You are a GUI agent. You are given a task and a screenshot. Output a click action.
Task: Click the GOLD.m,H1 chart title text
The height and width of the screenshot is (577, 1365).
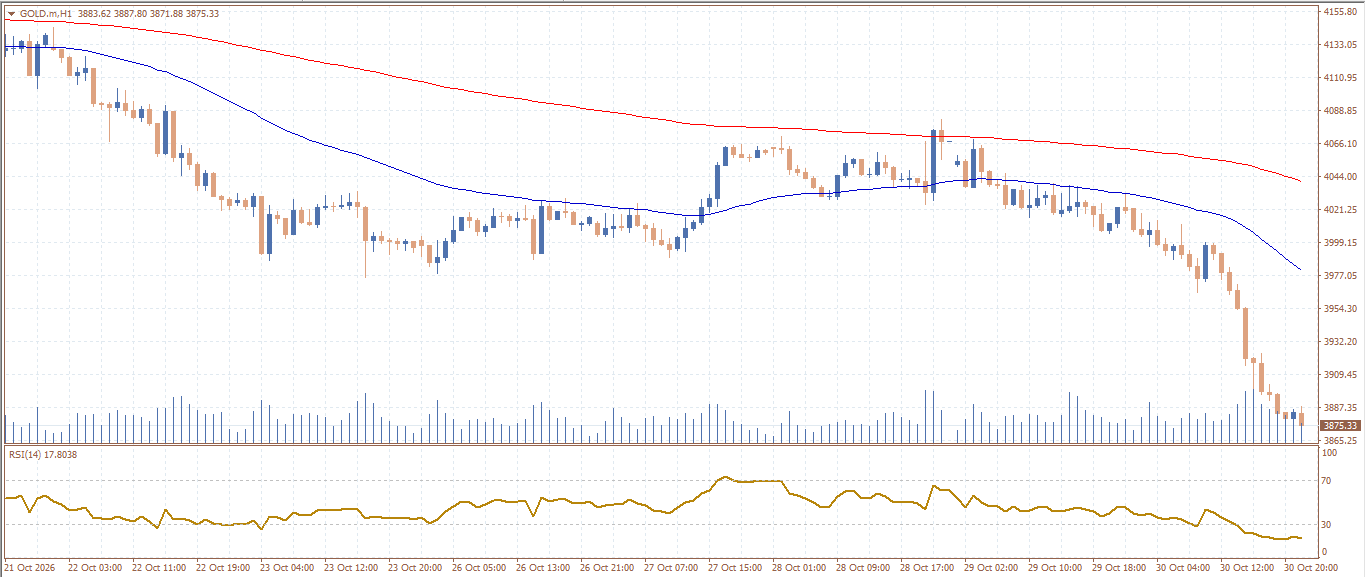[x=46, y=13]
